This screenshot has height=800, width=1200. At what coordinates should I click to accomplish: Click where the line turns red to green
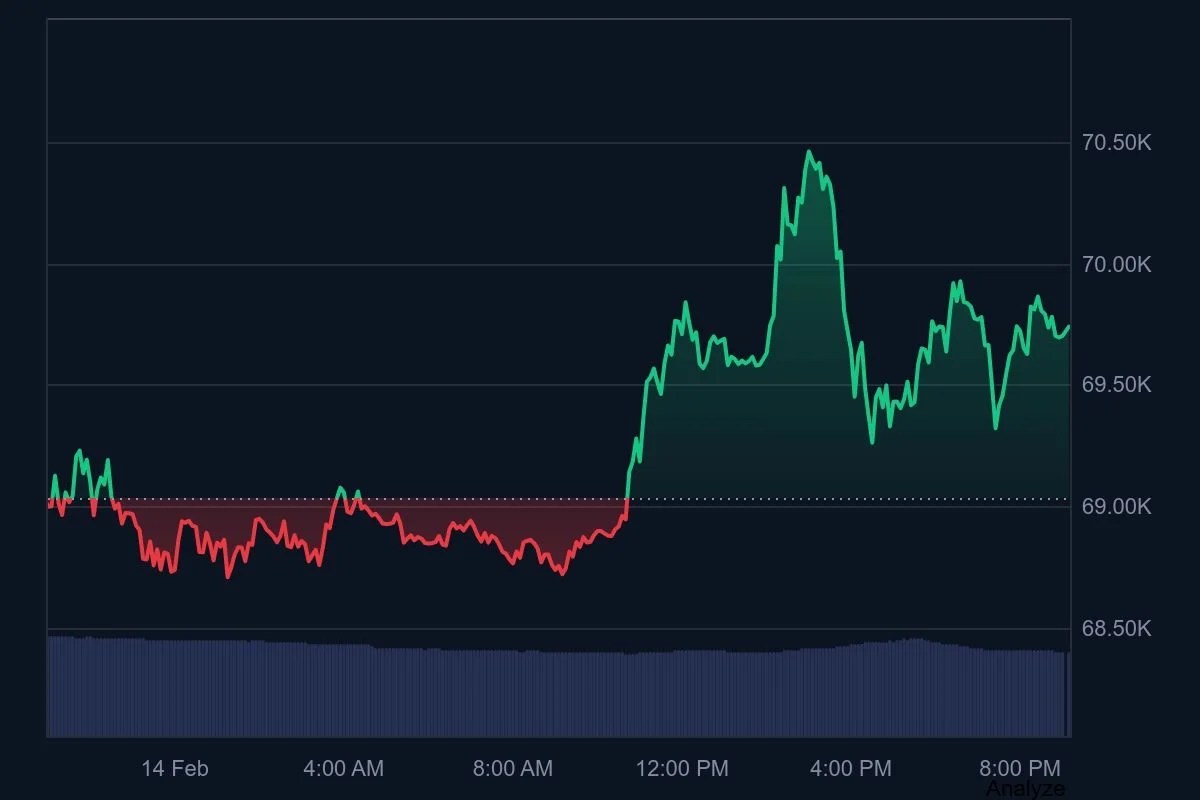(x=627, y=499)
